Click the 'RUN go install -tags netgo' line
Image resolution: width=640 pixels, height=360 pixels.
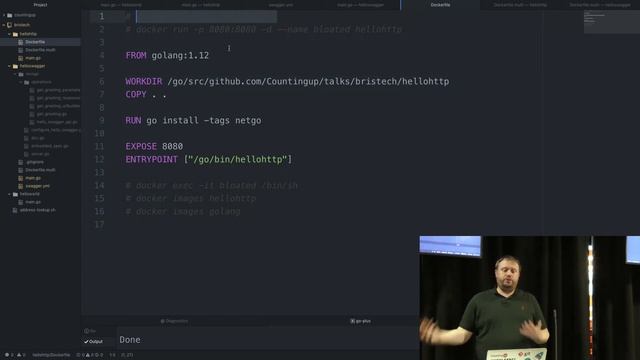(193, 120)
